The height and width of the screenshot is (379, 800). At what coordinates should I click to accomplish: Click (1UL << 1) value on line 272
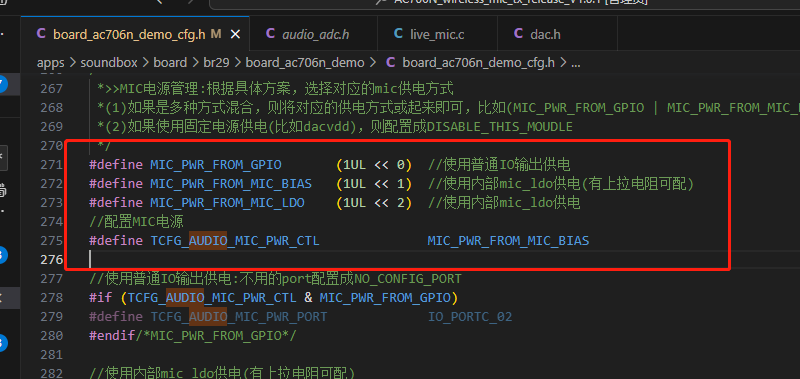click(x=374, y=184)
